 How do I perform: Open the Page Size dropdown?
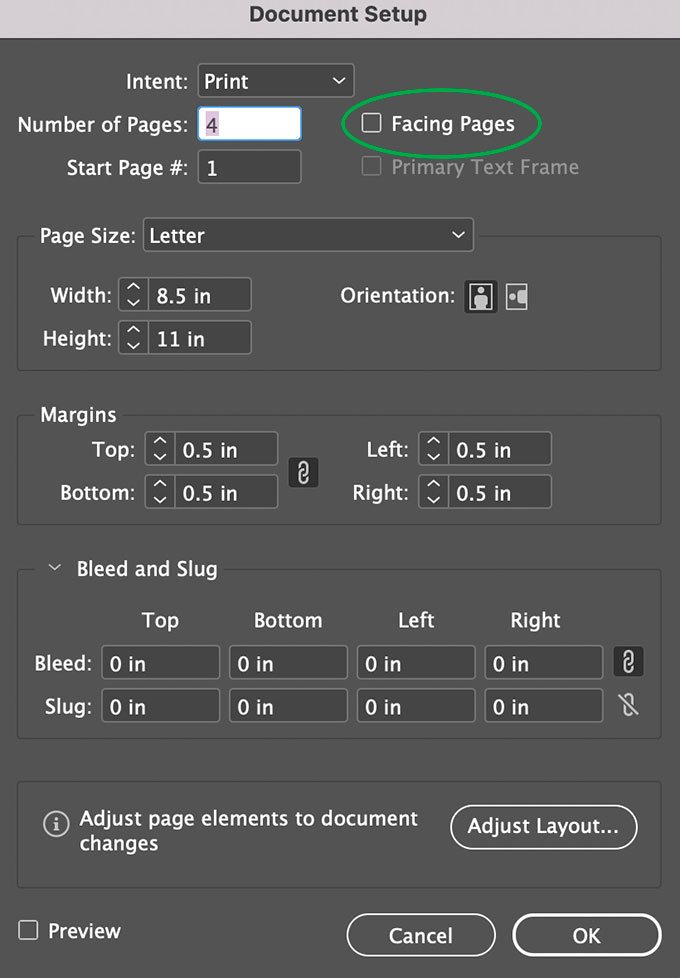pyautogui.click(x=307, y=235)
